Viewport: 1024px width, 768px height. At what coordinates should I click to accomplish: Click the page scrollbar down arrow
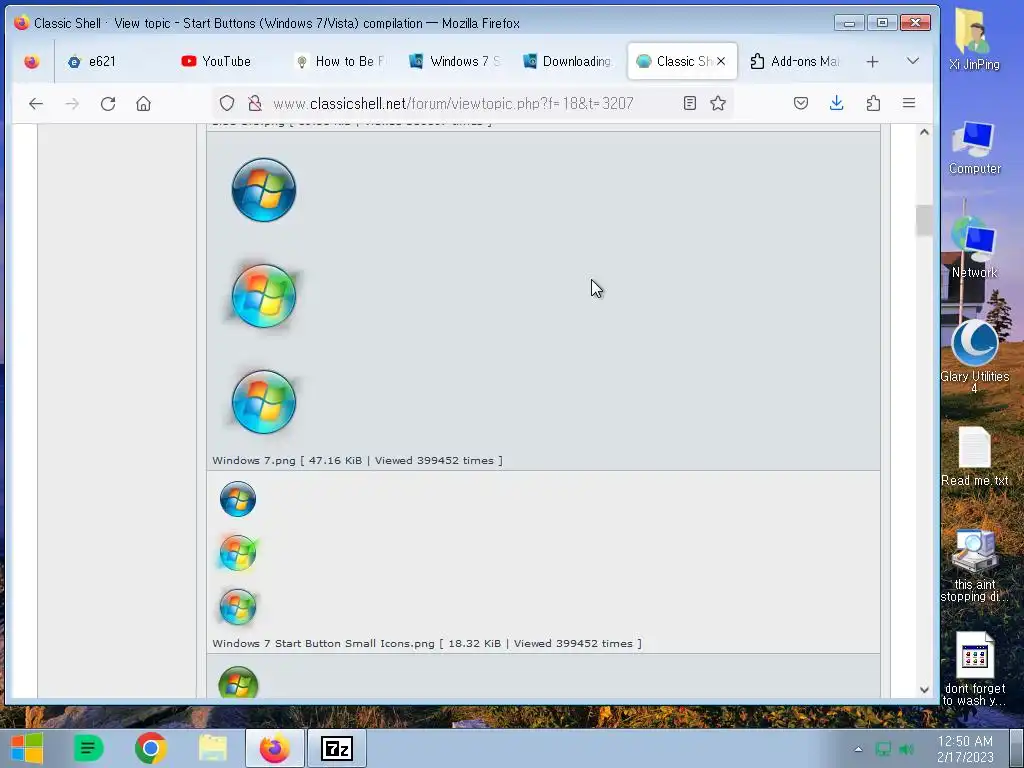click(x=924, y=690)
